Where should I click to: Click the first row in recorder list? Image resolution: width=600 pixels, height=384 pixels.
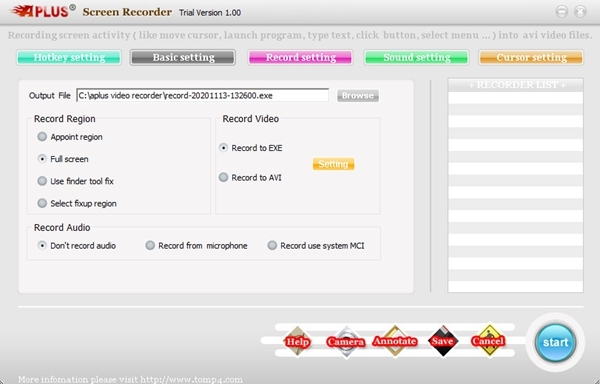pyautogui.click(x=516, y=98)
